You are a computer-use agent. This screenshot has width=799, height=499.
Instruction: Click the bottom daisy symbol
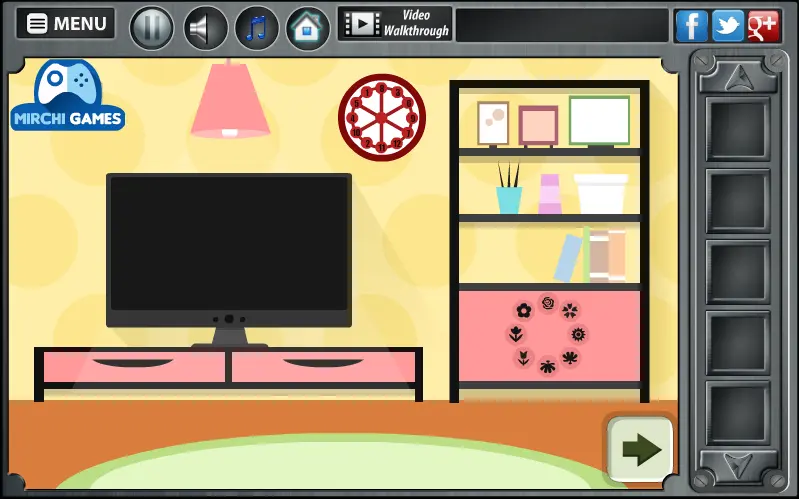coord(548,366)
